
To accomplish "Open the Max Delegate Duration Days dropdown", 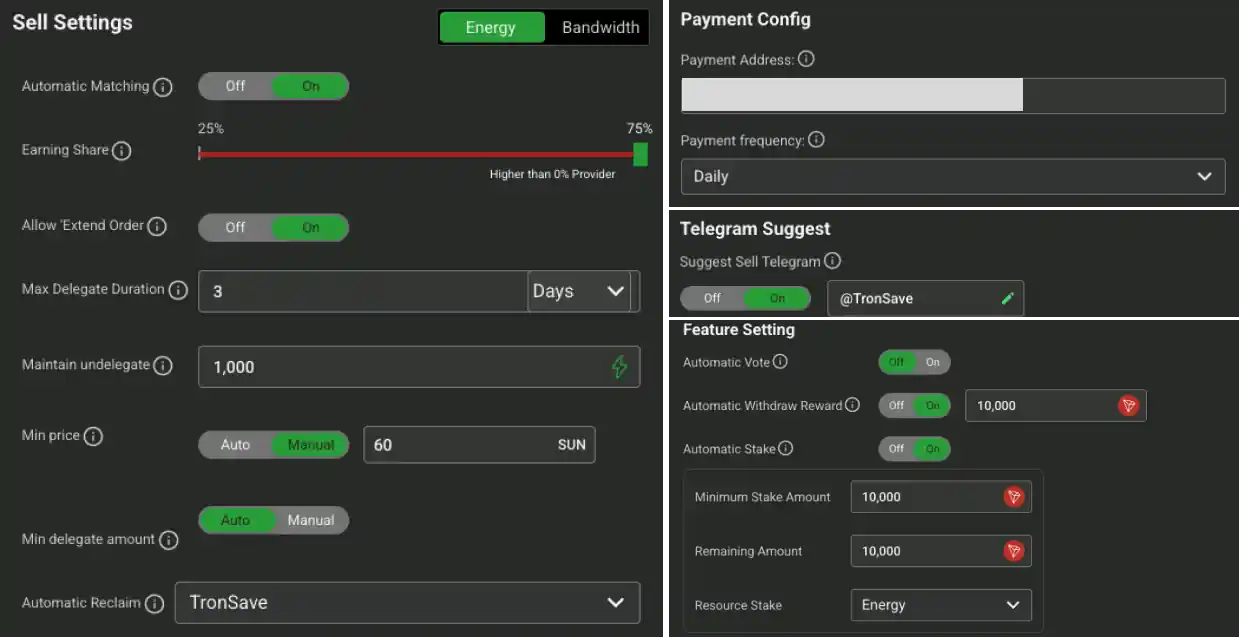I will click(x=578, y=291).
